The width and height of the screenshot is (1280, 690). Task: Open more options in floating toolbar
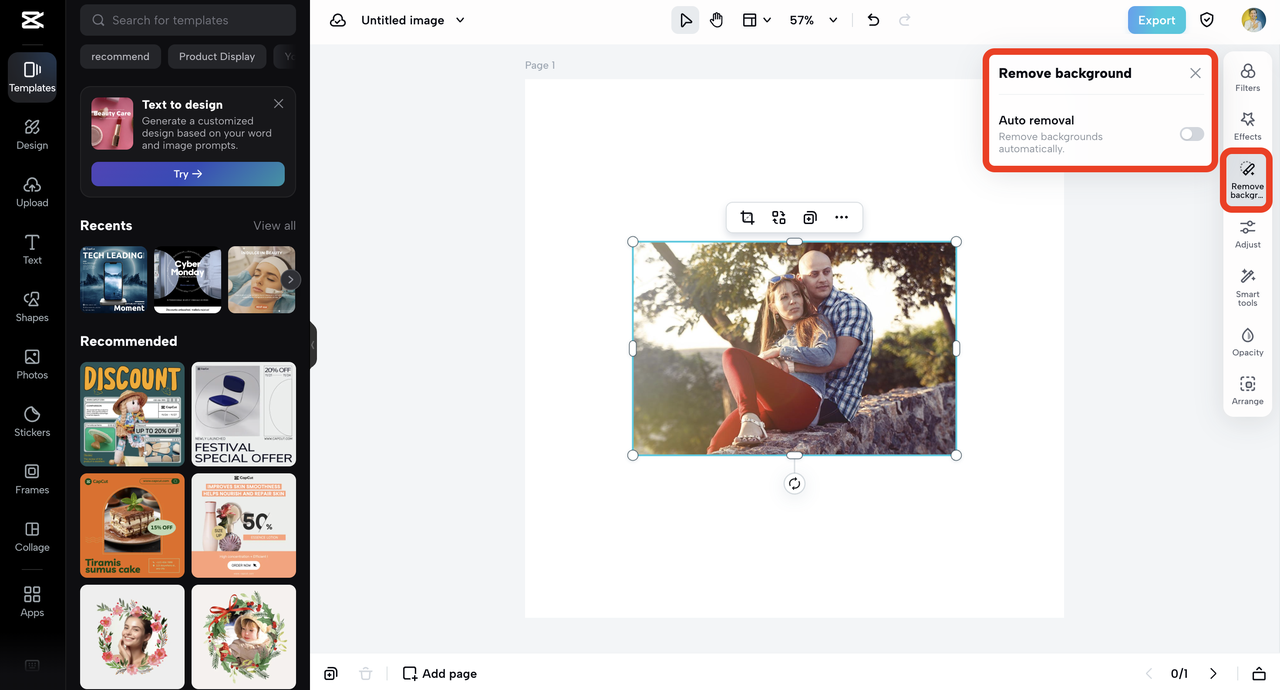842,217
